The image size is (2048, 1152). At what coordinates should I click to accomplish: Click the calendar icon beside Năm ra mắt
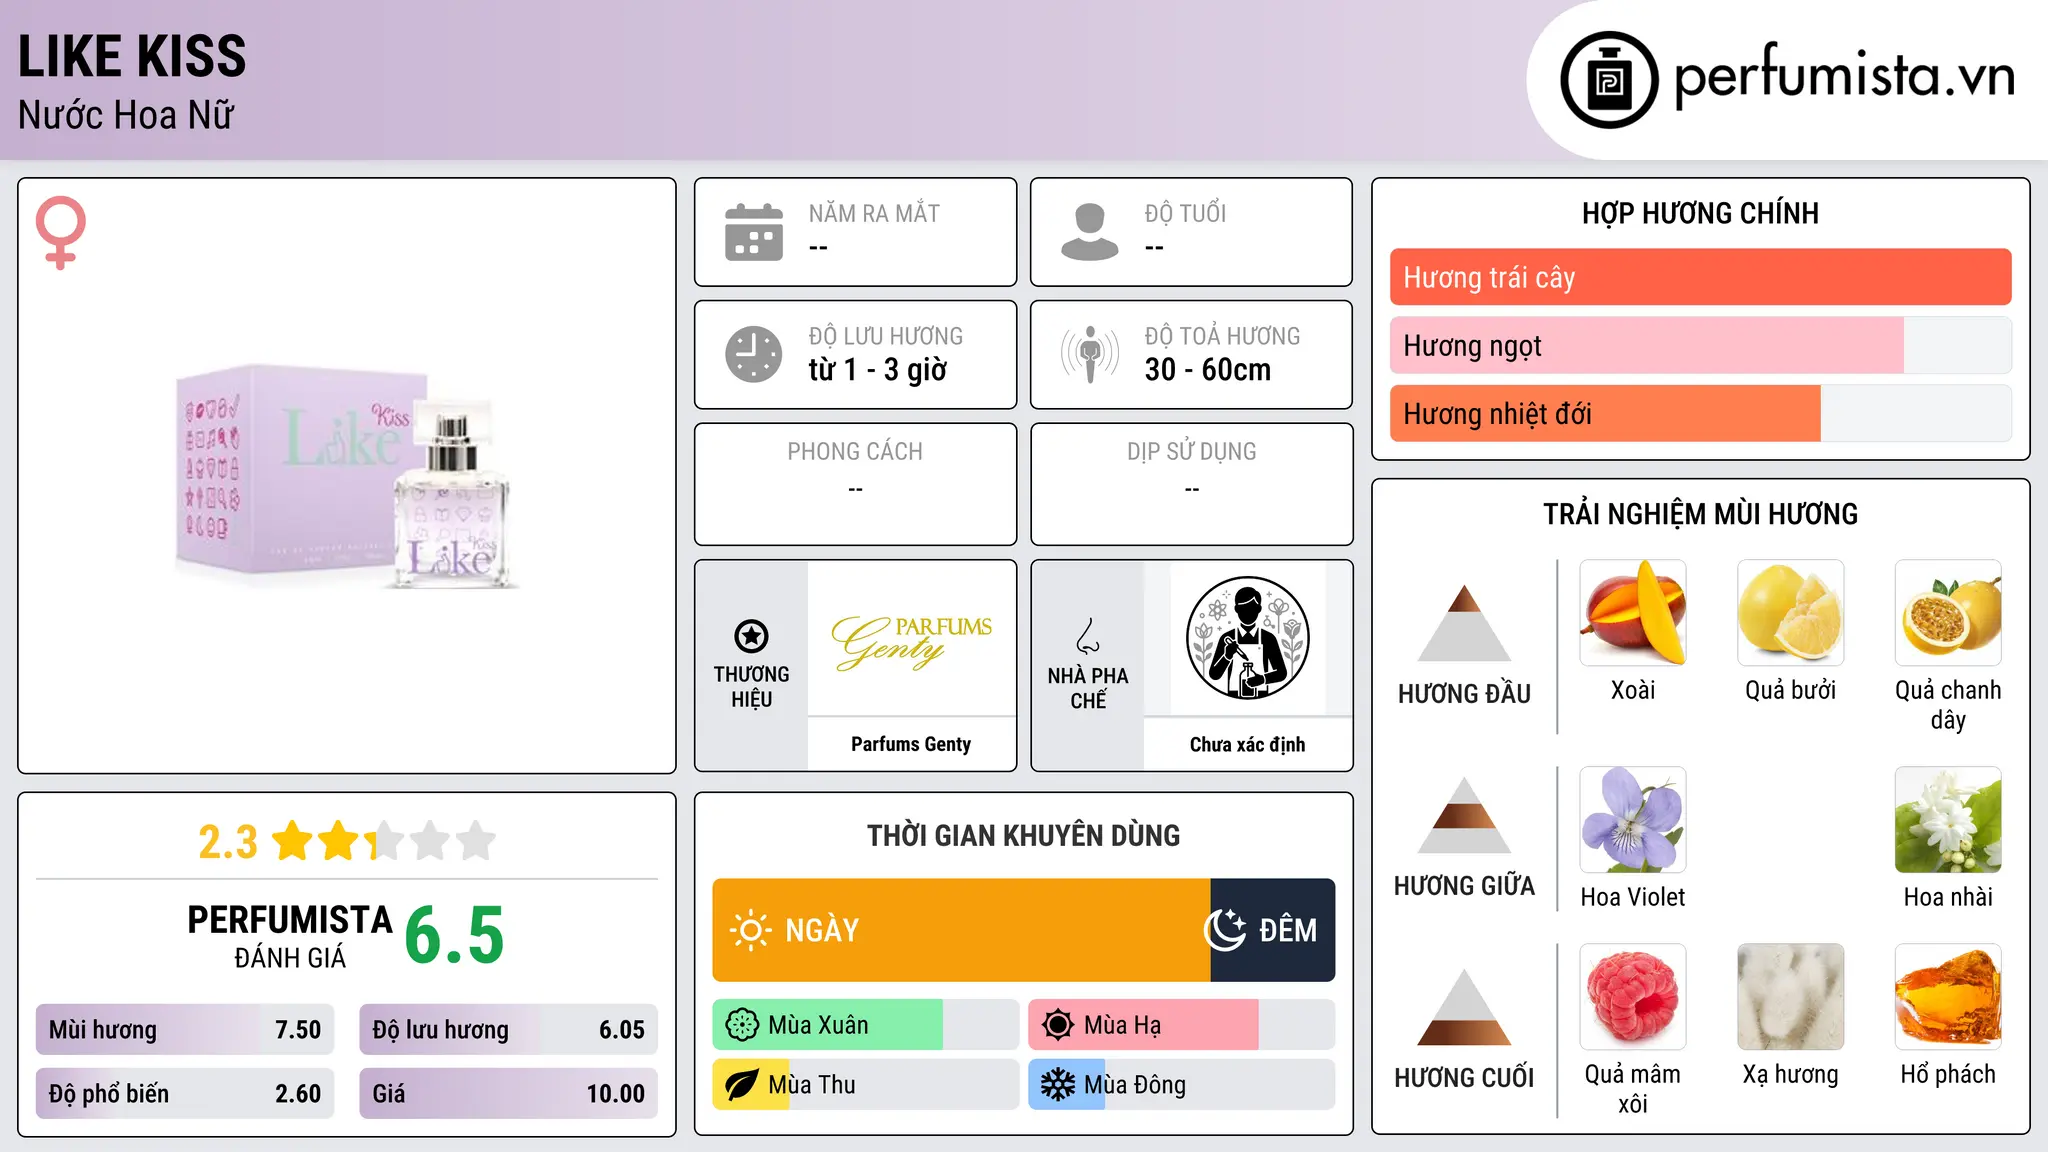[754, 232]
